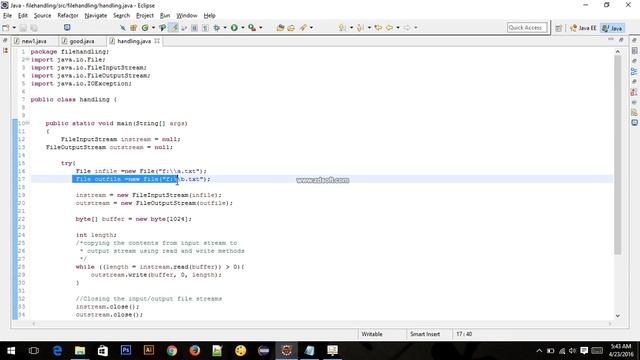640x360 pixels.
Task: Open the Search dropdown arrow
Action: point(311,28)
